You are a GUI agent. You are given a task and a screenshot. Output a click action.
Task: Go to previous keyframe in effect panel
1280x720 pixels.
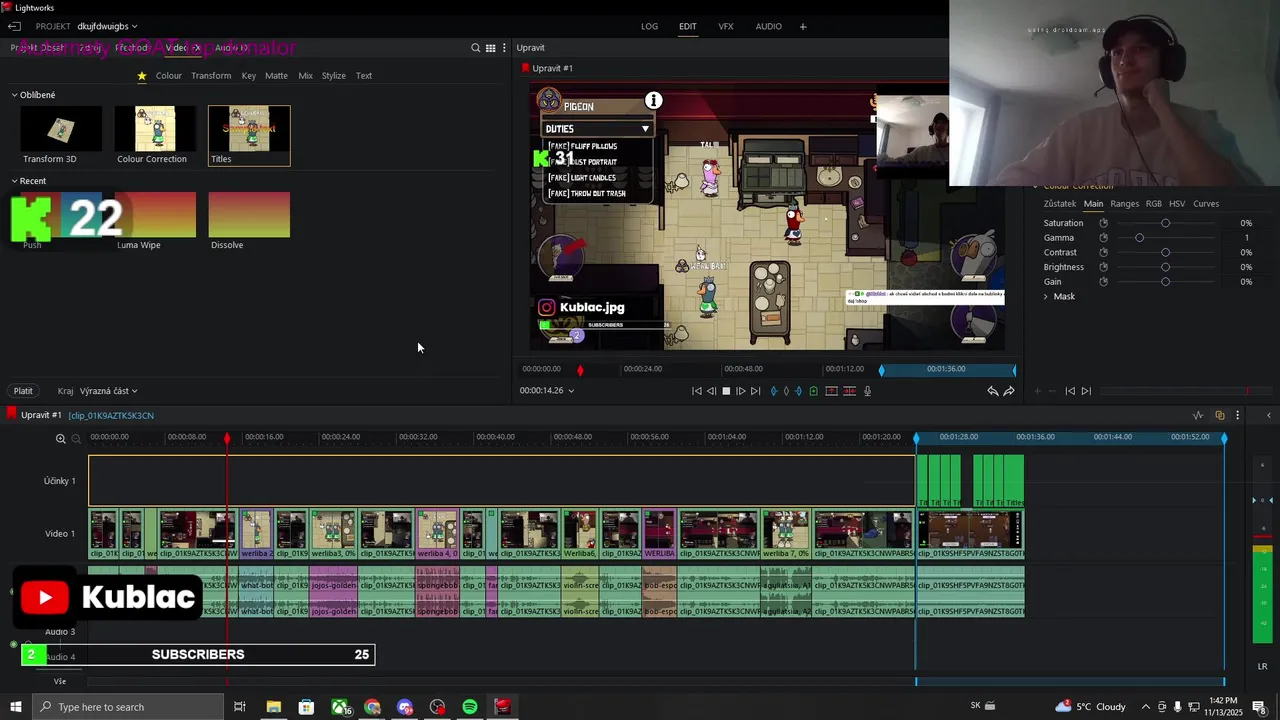point(1070,391)
